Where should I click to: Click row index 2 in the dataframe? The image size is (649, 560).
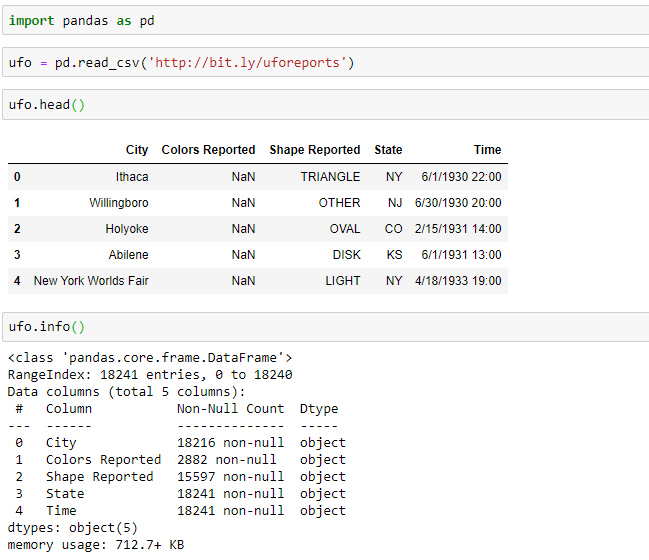(x=17, y=229)
